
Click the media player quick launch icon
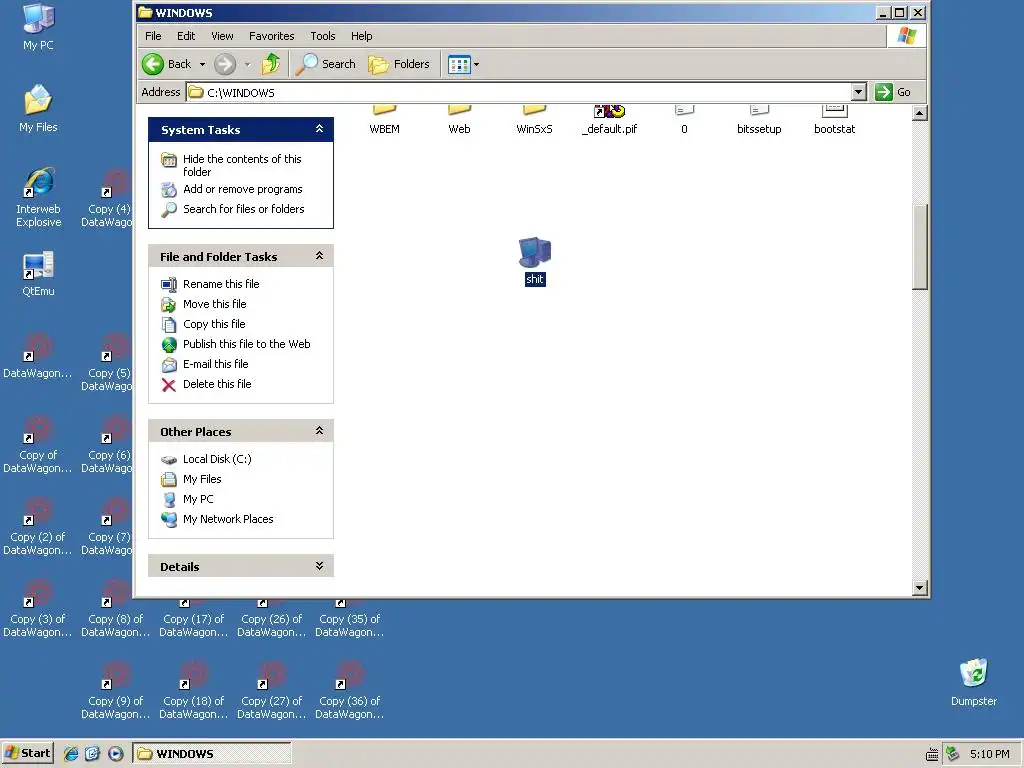(116, 754)
